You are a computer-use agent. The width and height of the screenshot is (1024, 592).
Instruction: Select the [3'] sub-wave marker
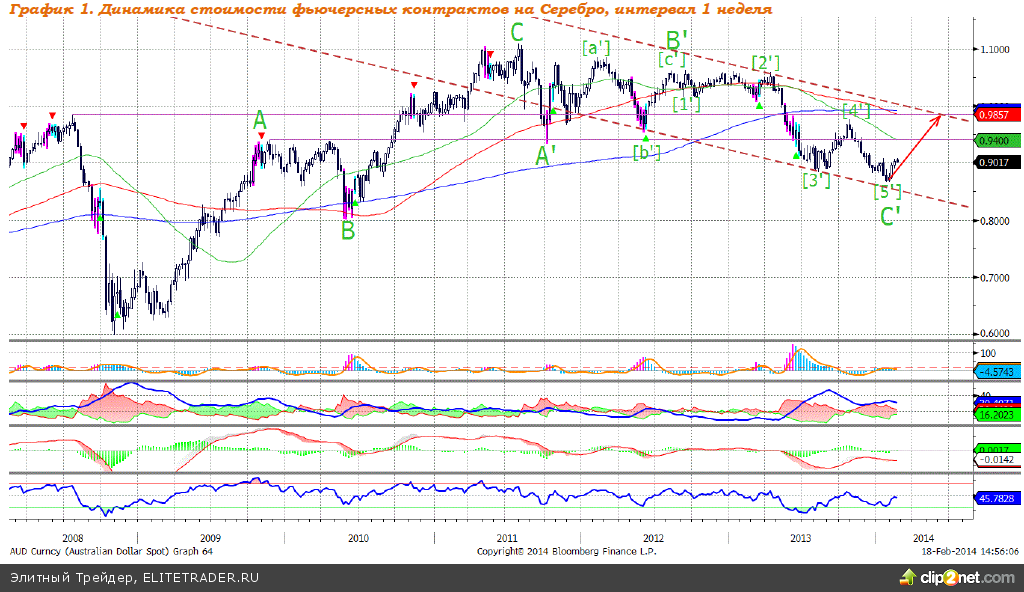816,180
